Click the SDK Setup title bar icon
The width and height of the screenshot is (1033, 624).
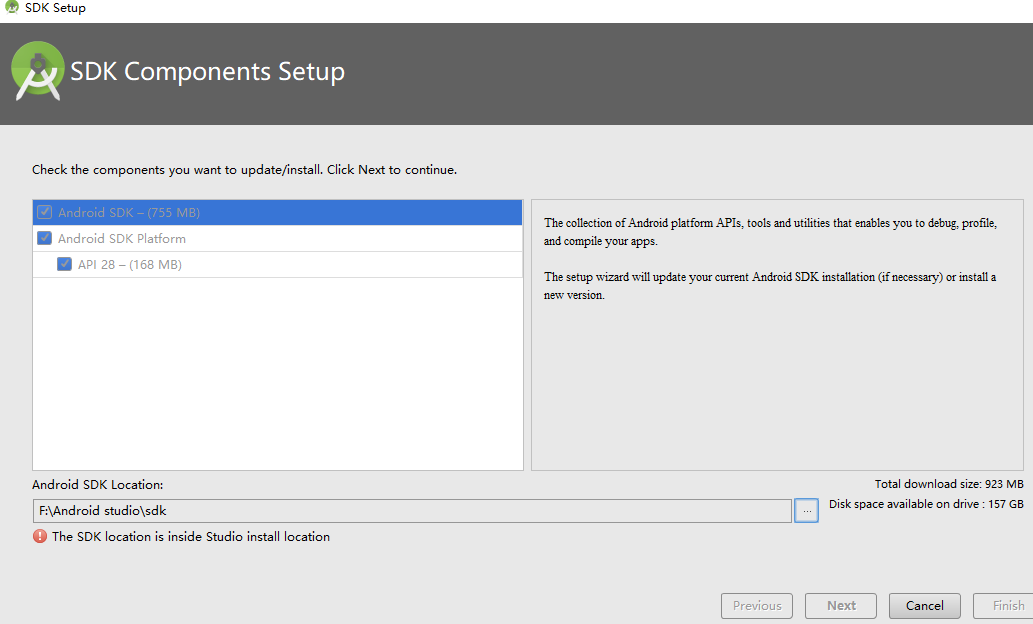point(11,7)
